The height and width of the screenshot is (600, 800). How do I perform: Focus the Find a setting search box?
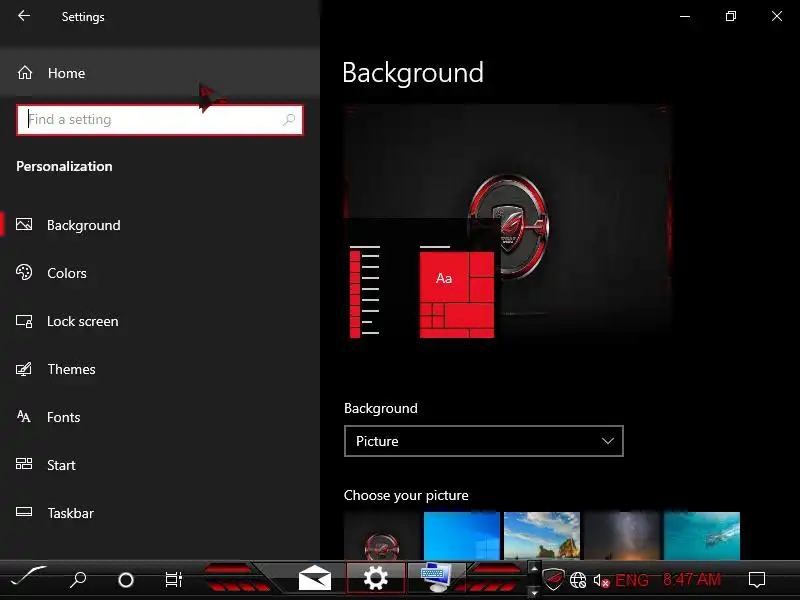point(160,119)
